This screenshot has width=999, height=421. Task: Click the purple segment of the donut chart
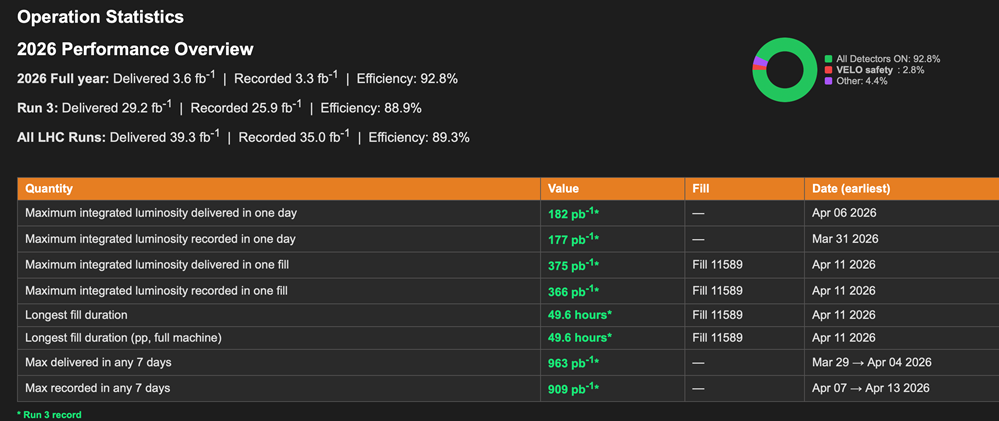click(x=760, y=62)
